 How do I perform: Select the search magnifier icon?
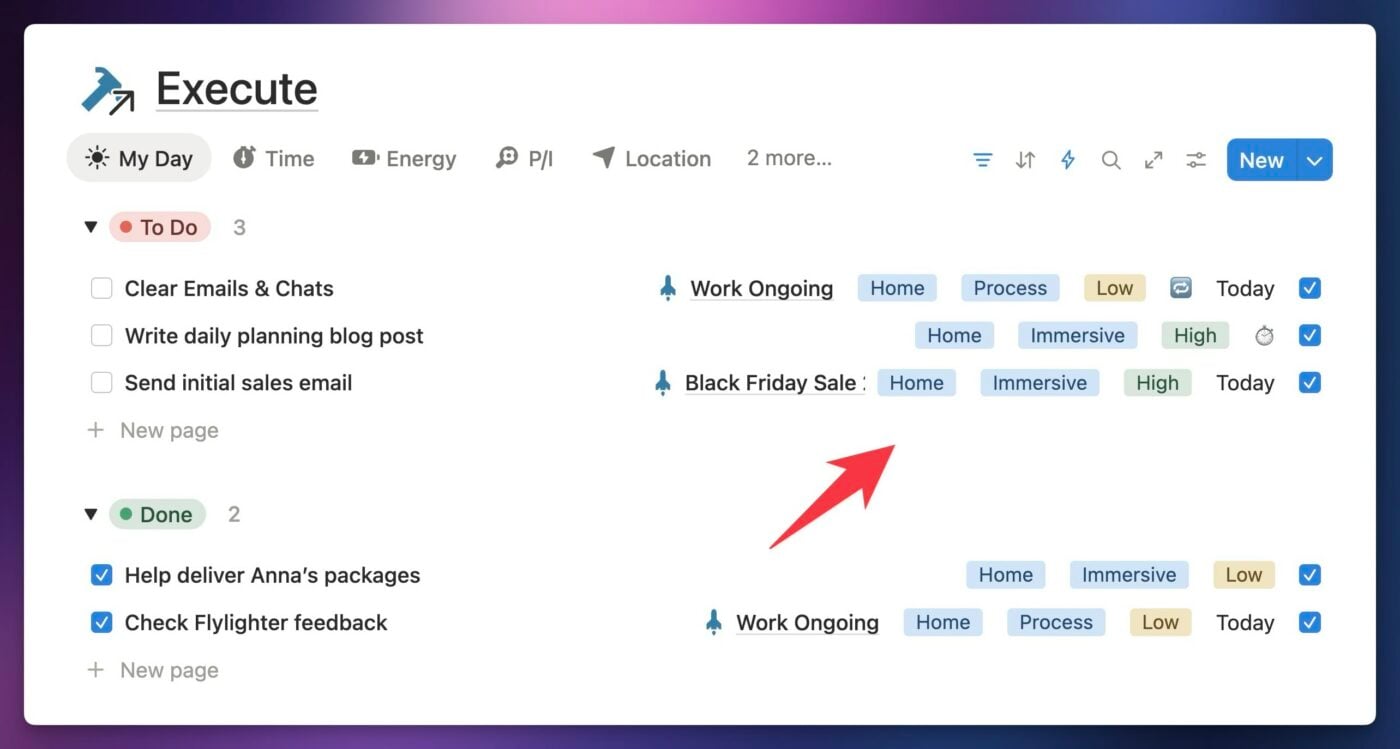[1110, 159]
